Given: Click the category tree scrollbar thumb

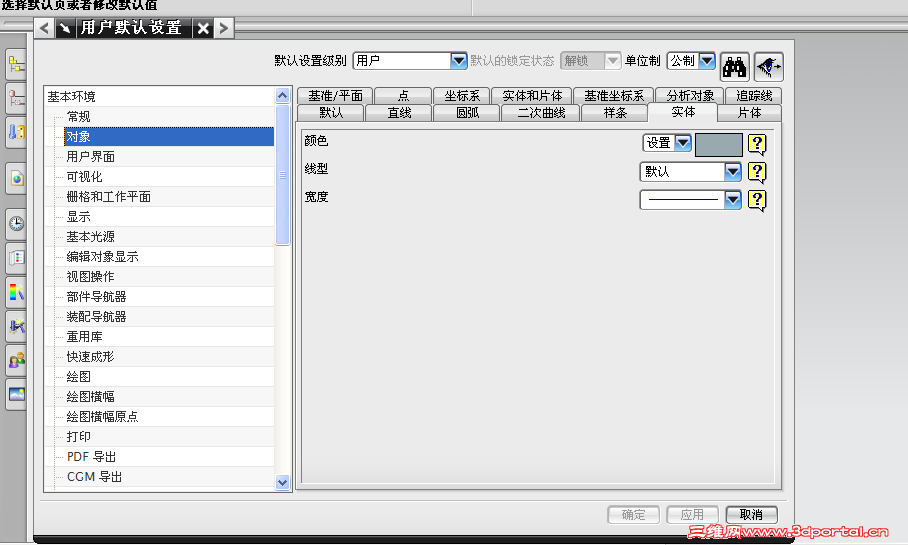Looking at the screenshot, I should point(283,174).
